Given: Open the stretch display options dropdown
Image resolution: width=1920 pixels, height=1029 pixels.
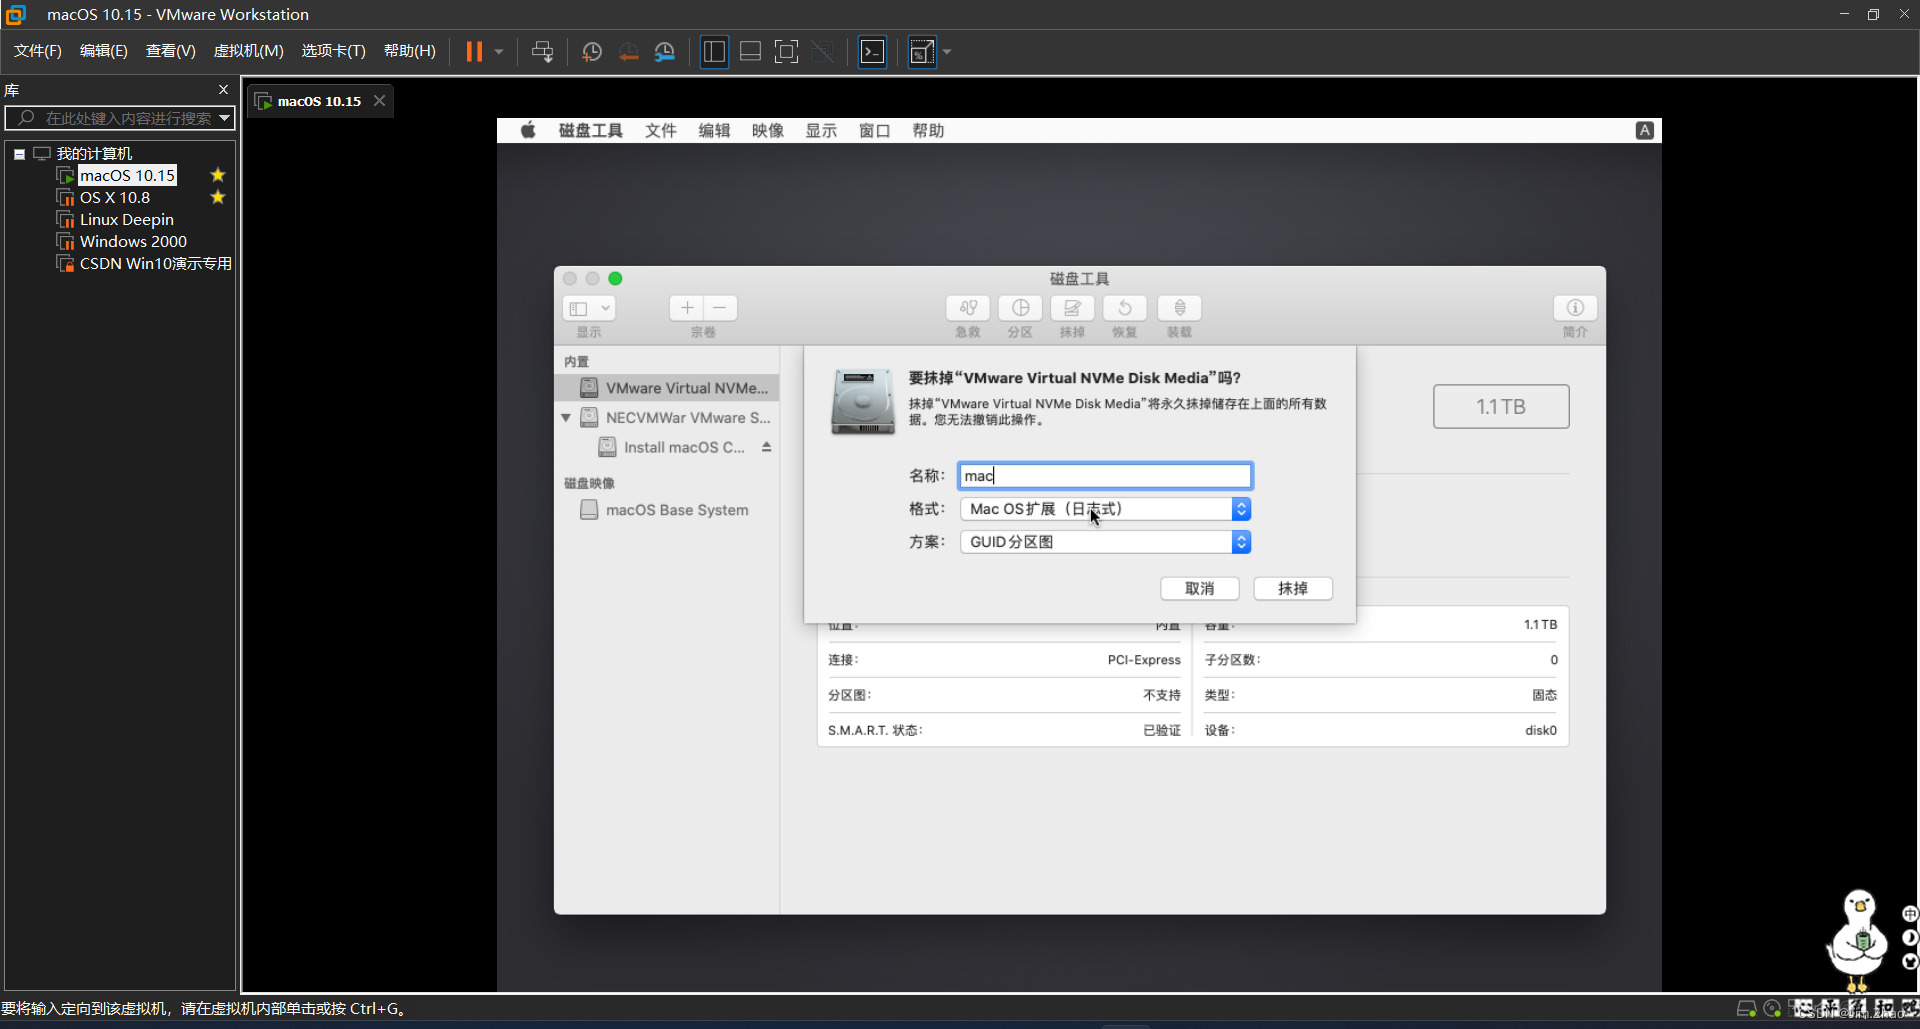Looking at the screenshot, I should [947, 52].
